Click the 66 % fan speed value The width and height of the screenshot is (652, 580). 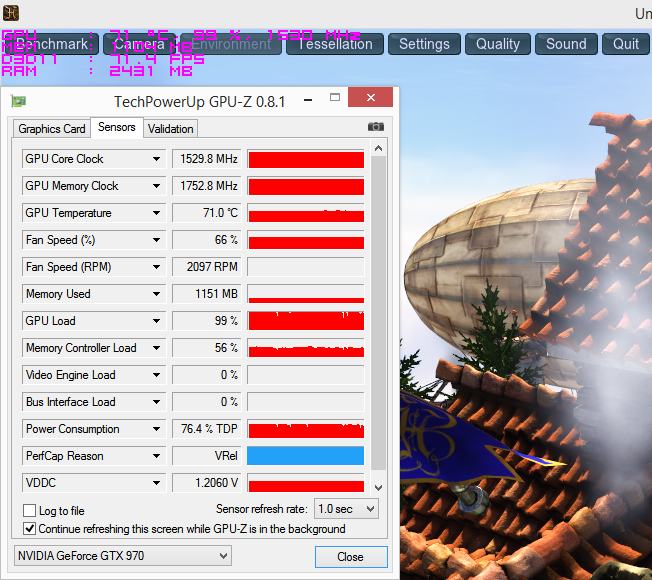[x=207, y=240]
